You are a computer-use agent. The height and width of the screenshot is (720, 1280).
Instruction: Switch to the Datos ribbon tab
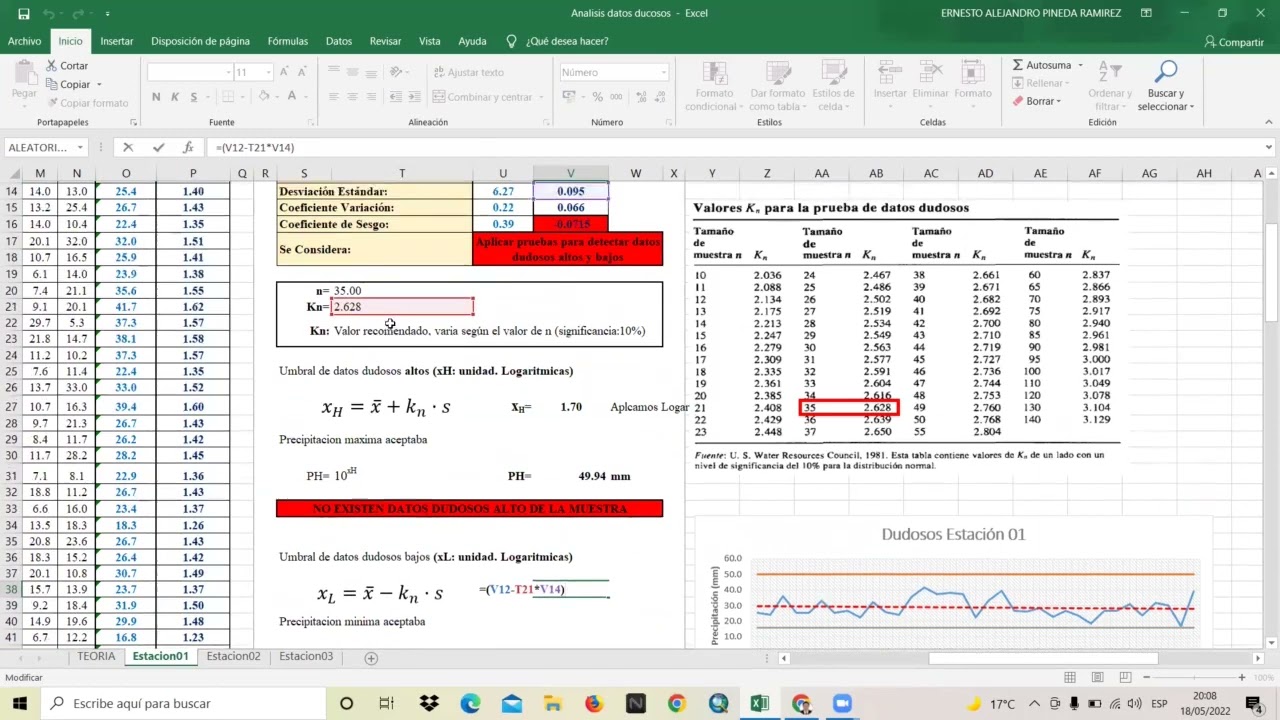(339, 41)
